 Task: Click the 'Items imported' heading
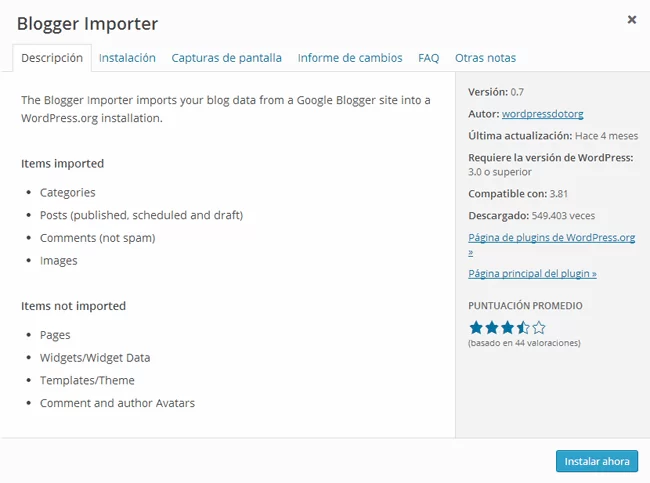click(x=63, y=163)
